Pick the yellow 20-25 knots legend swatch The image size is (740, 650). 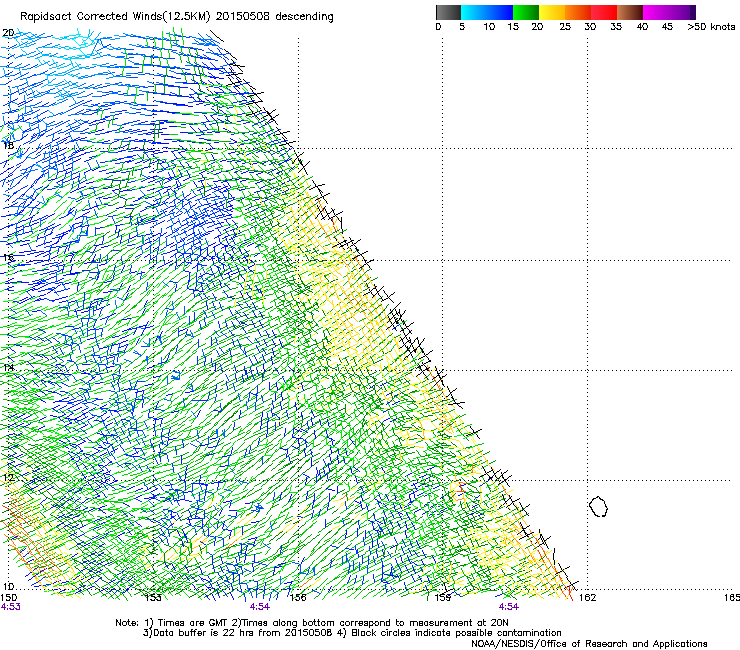coord(552,12)
